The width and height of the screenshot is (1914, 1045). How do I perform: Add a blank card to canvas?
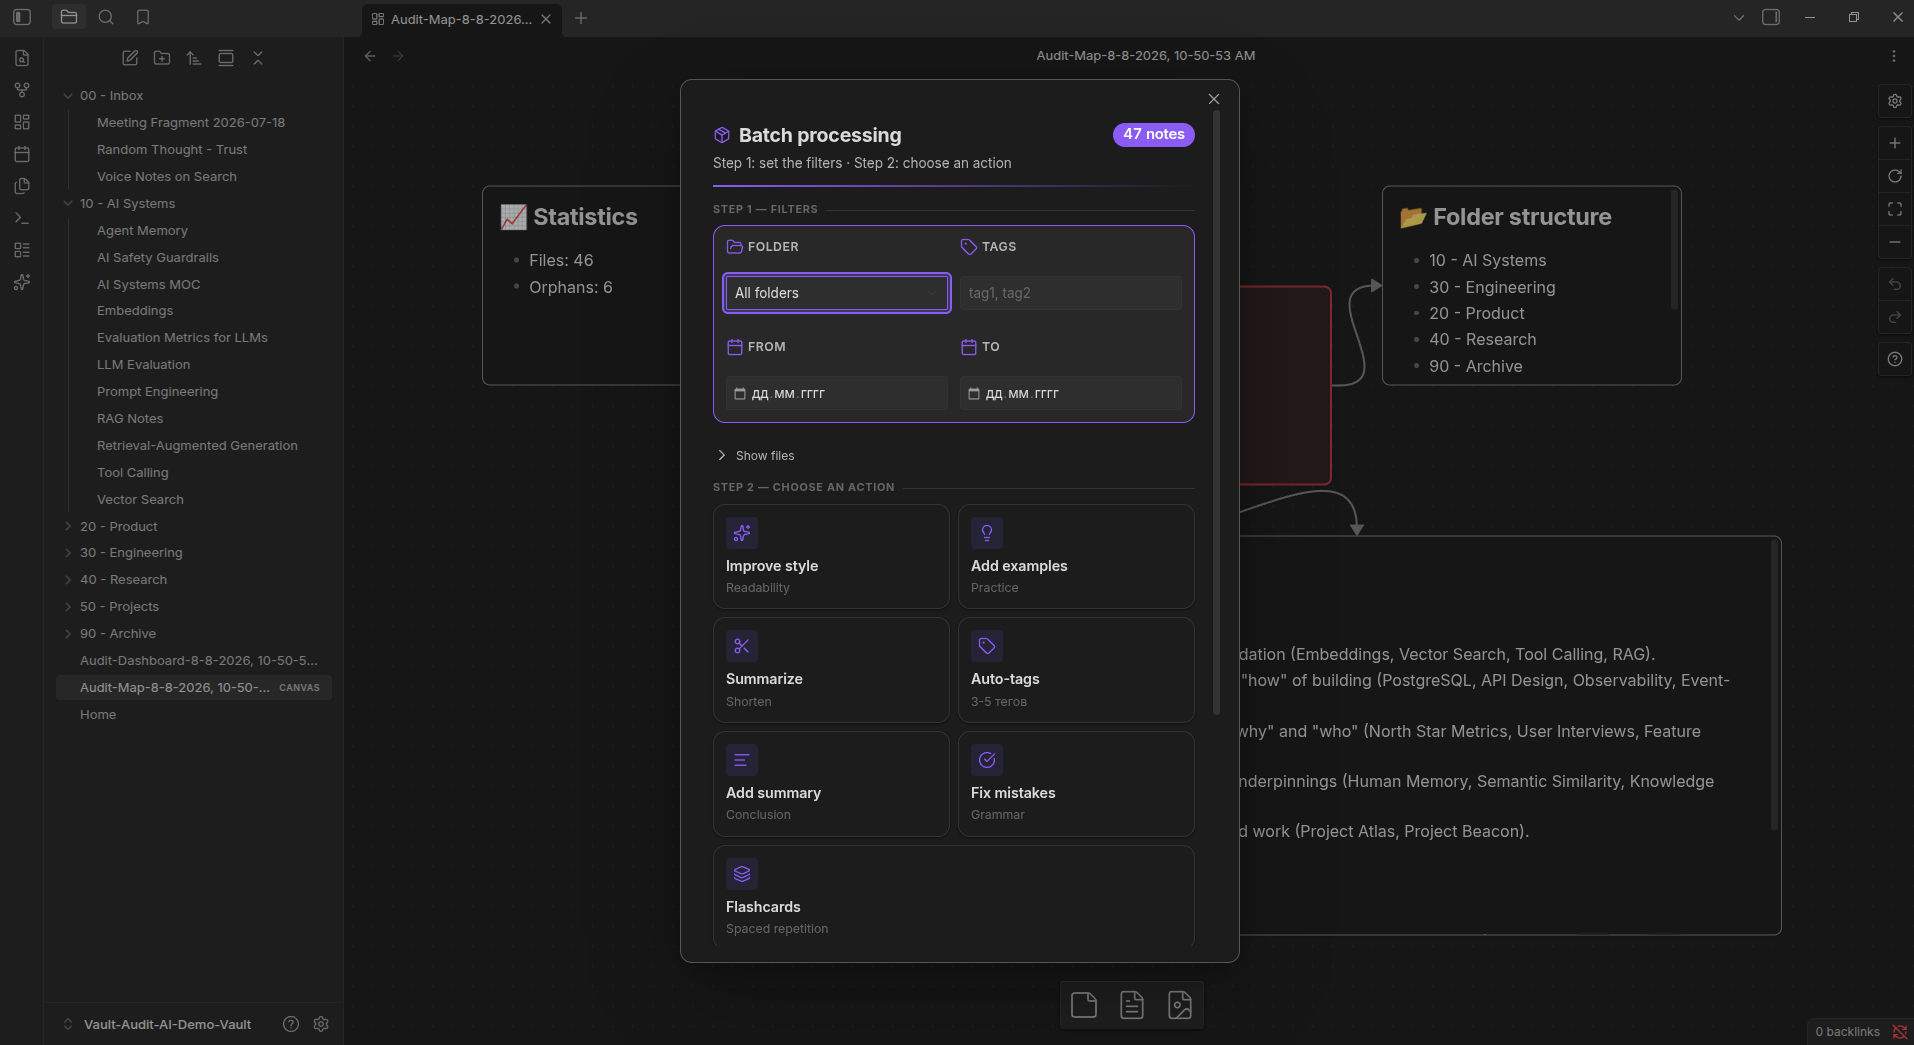(1084, 1005)
